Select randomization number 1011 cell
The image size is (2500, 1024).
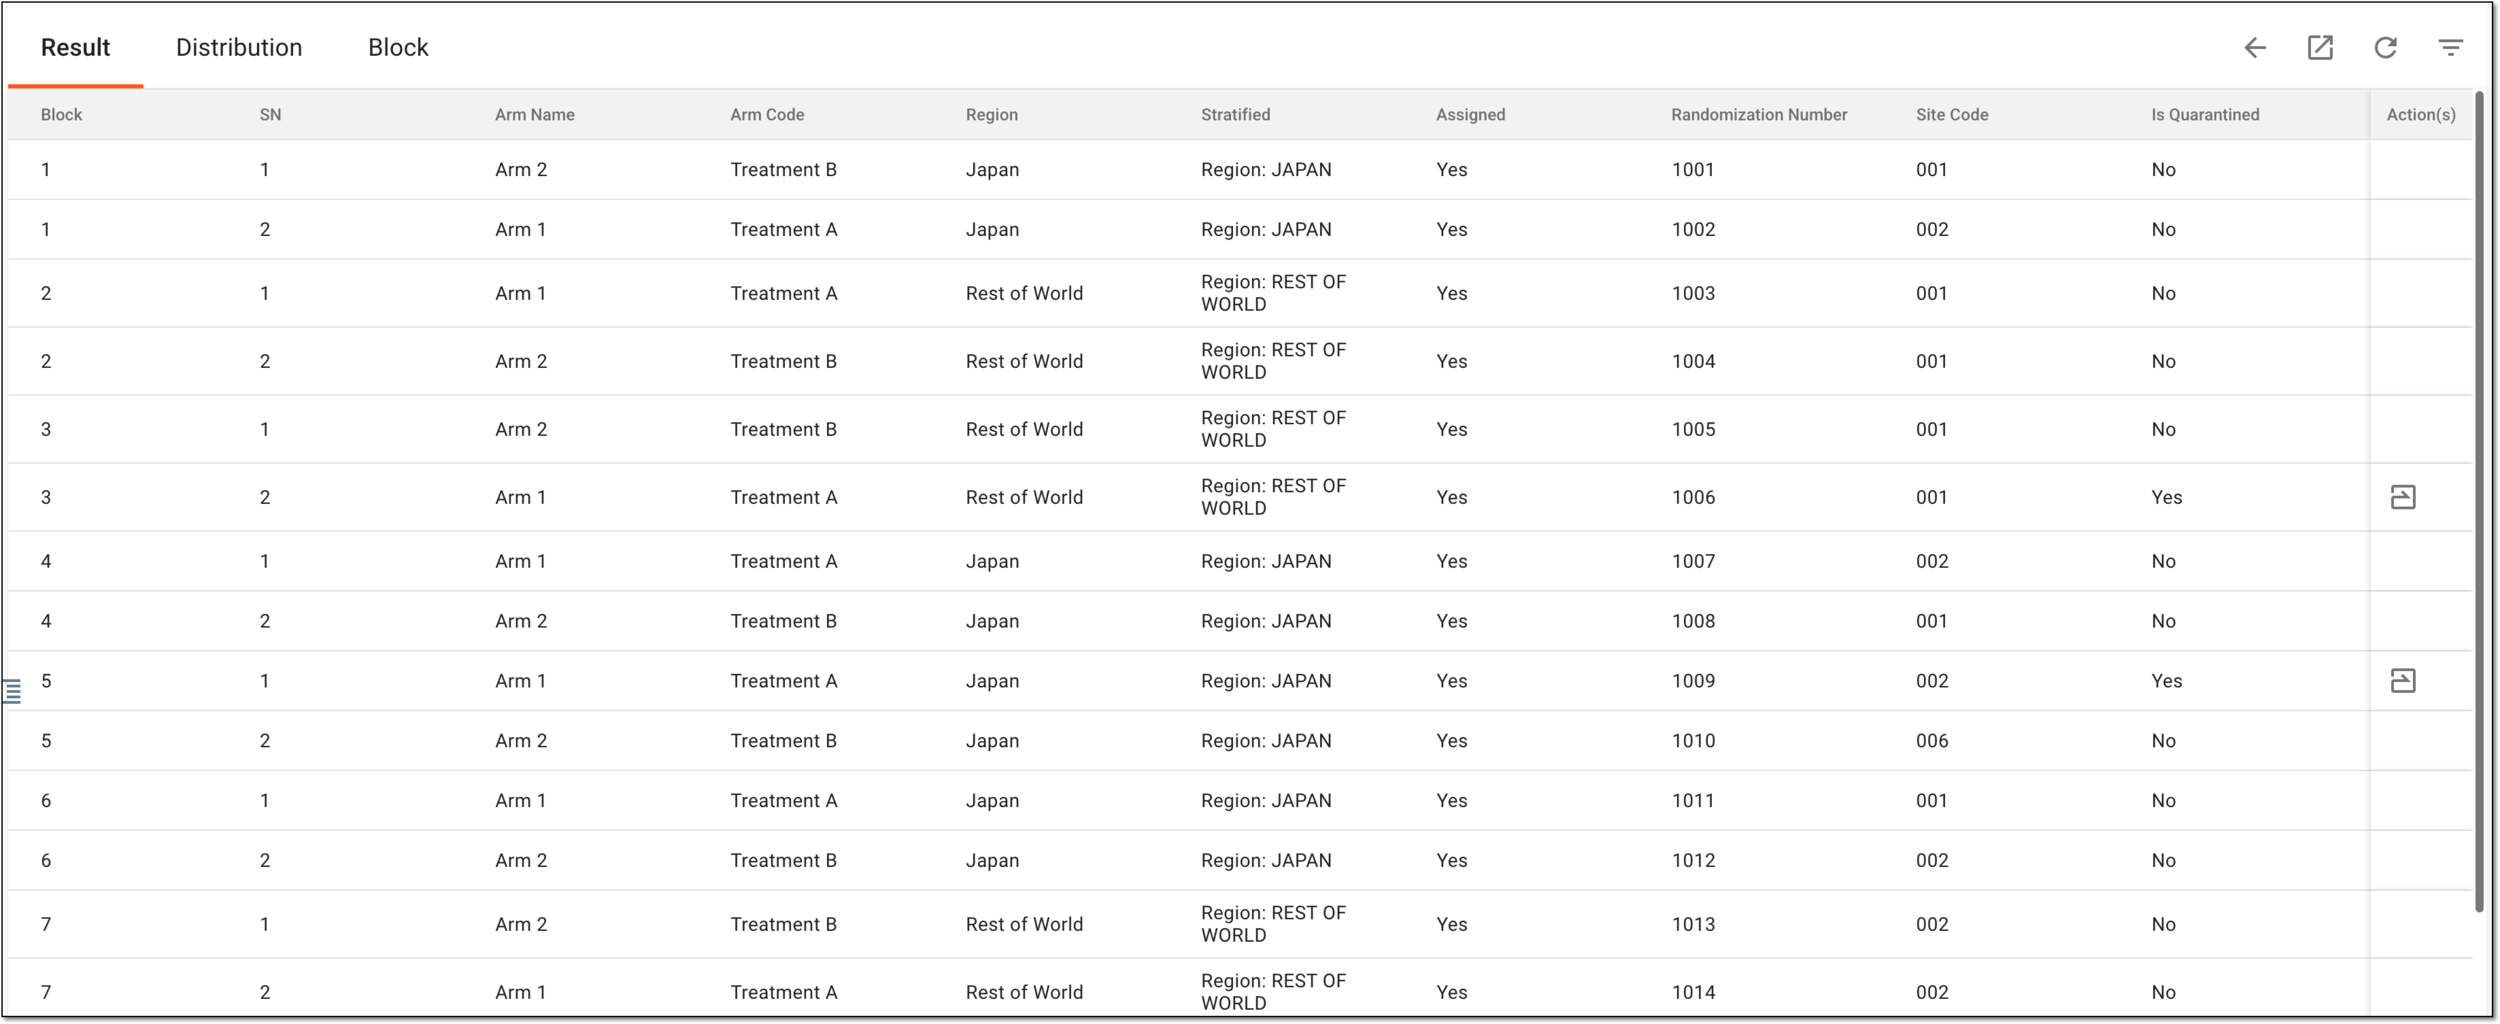pyautogui.click(x=1693, y=802)
